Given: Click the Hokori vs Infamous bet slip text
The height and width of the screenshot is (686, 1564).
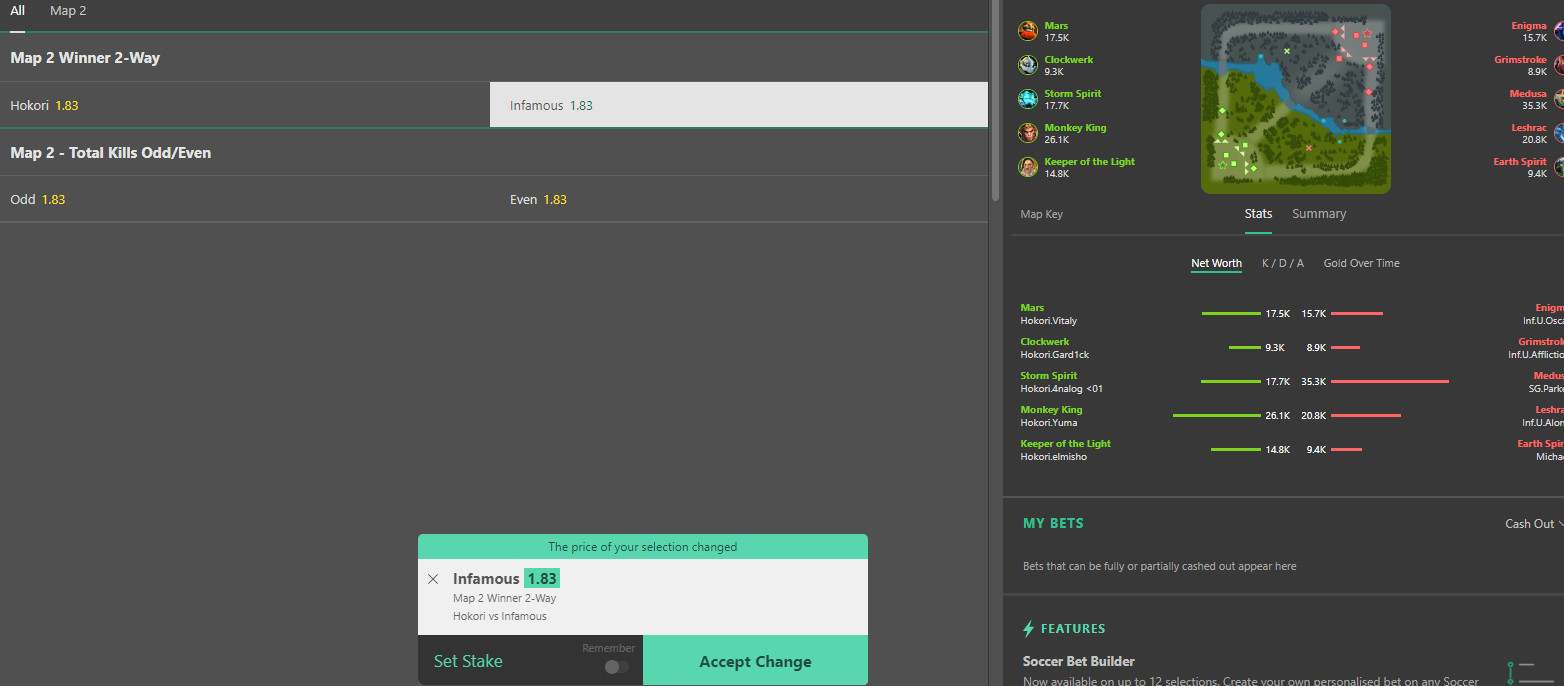Looking at the screenshot, I should tap(500, 616).
